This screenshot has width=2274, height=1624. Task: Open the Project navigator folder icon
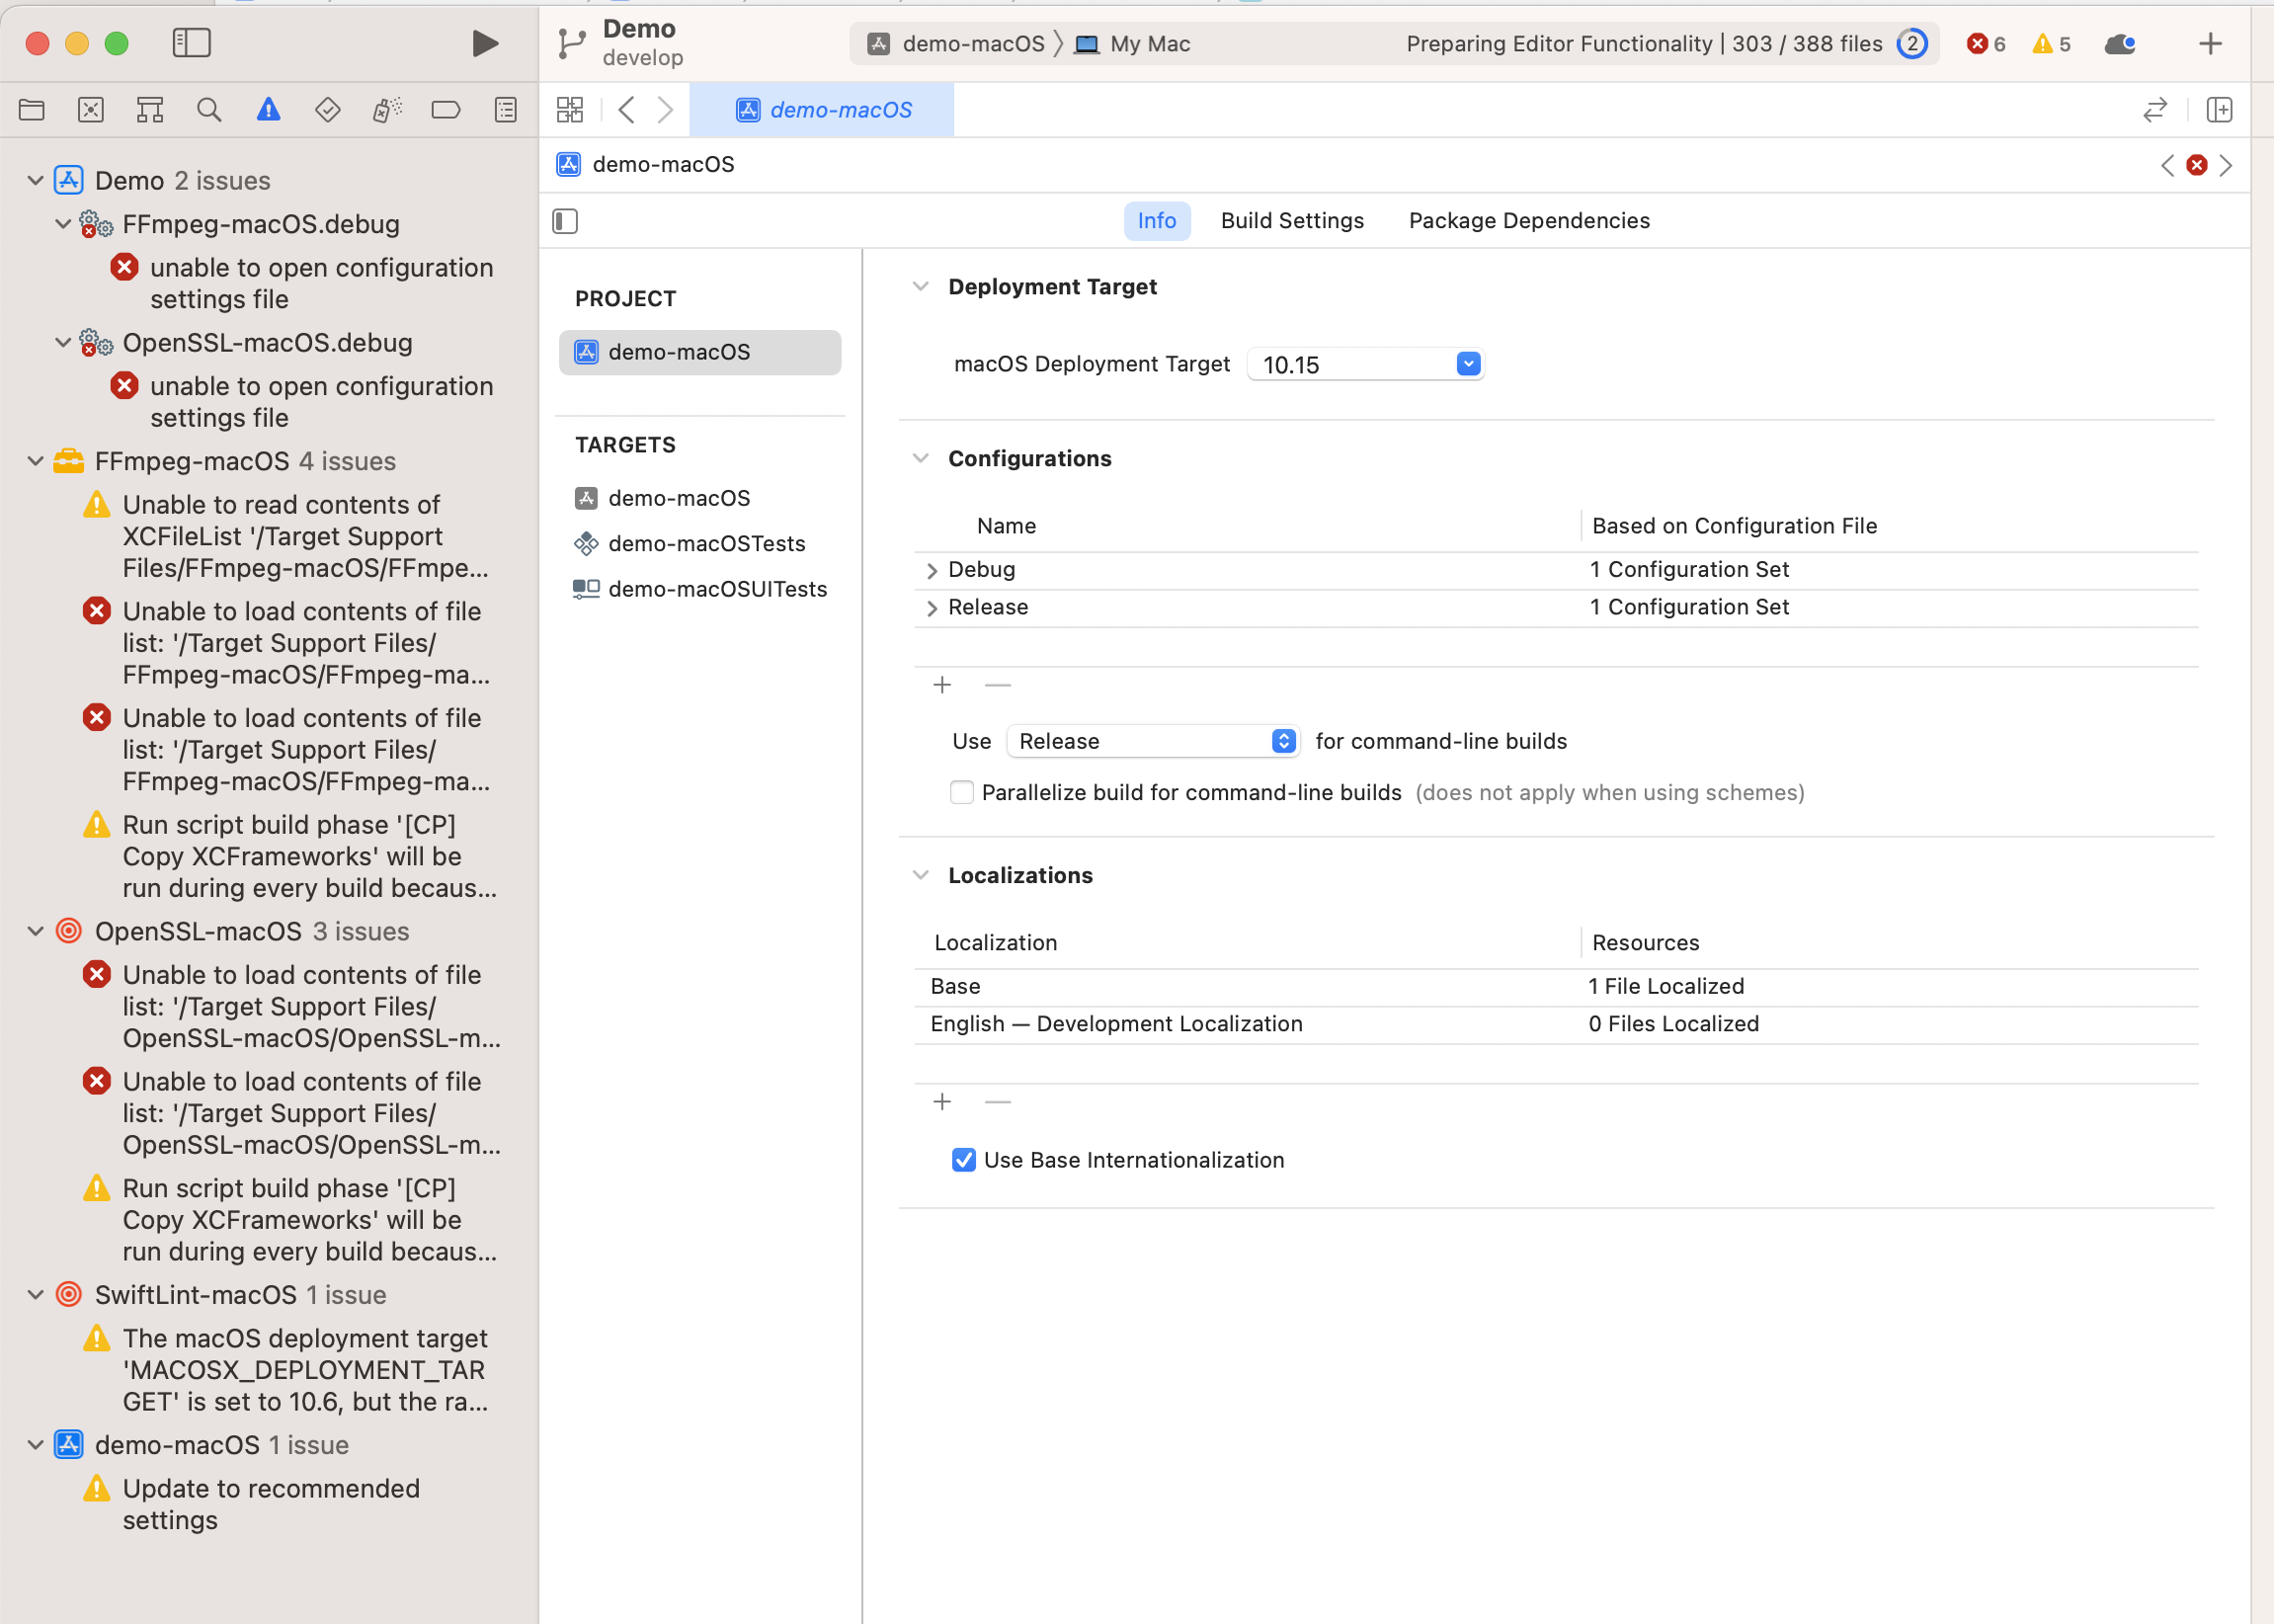[x=31, y=110]
